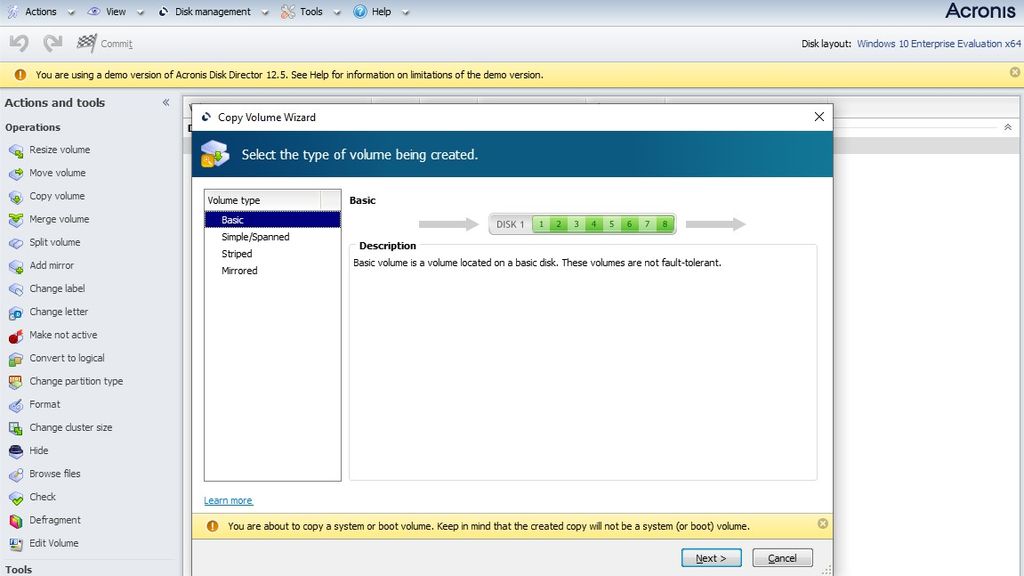Open the Learn more link

[x=228, y=500]
